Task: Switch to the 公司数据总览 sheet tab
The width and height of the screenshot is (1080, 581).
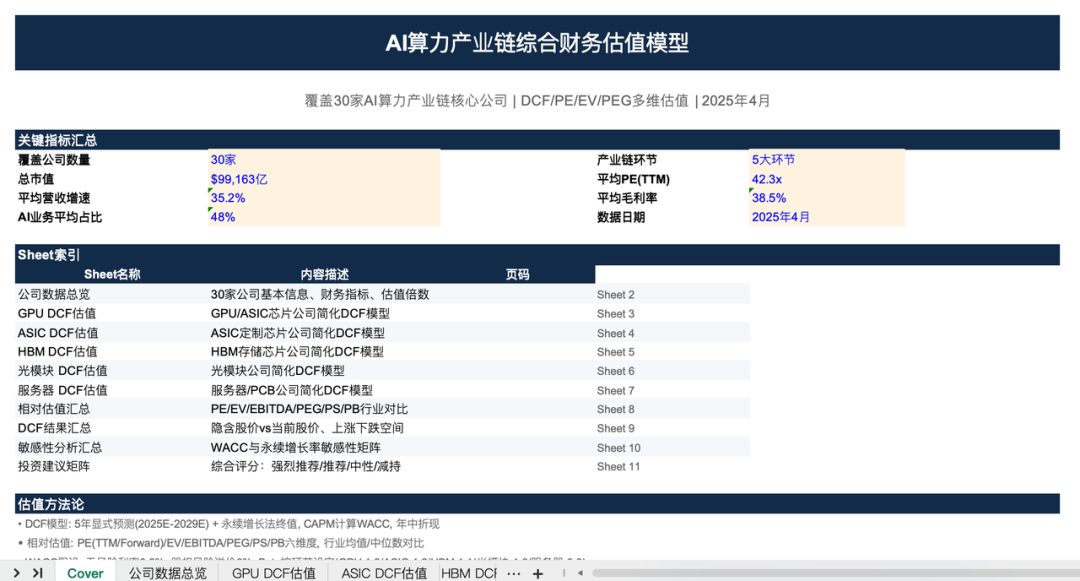Action: tap(166, 574)
